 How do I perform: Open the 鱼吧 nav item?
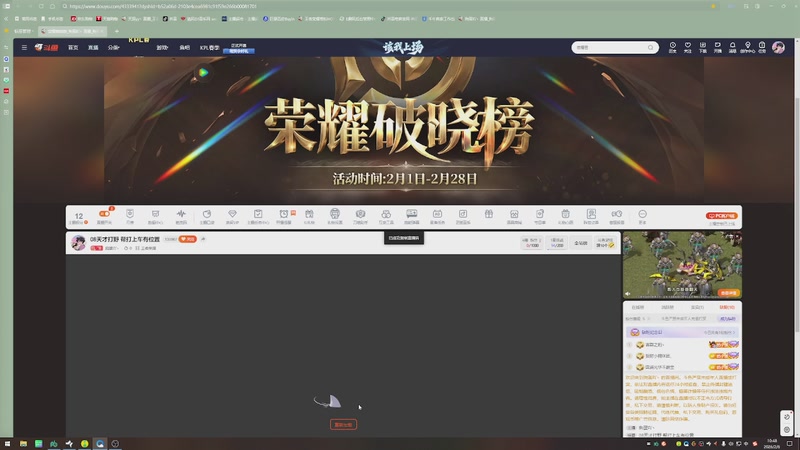pyautogui.click(x=184, y=47)
